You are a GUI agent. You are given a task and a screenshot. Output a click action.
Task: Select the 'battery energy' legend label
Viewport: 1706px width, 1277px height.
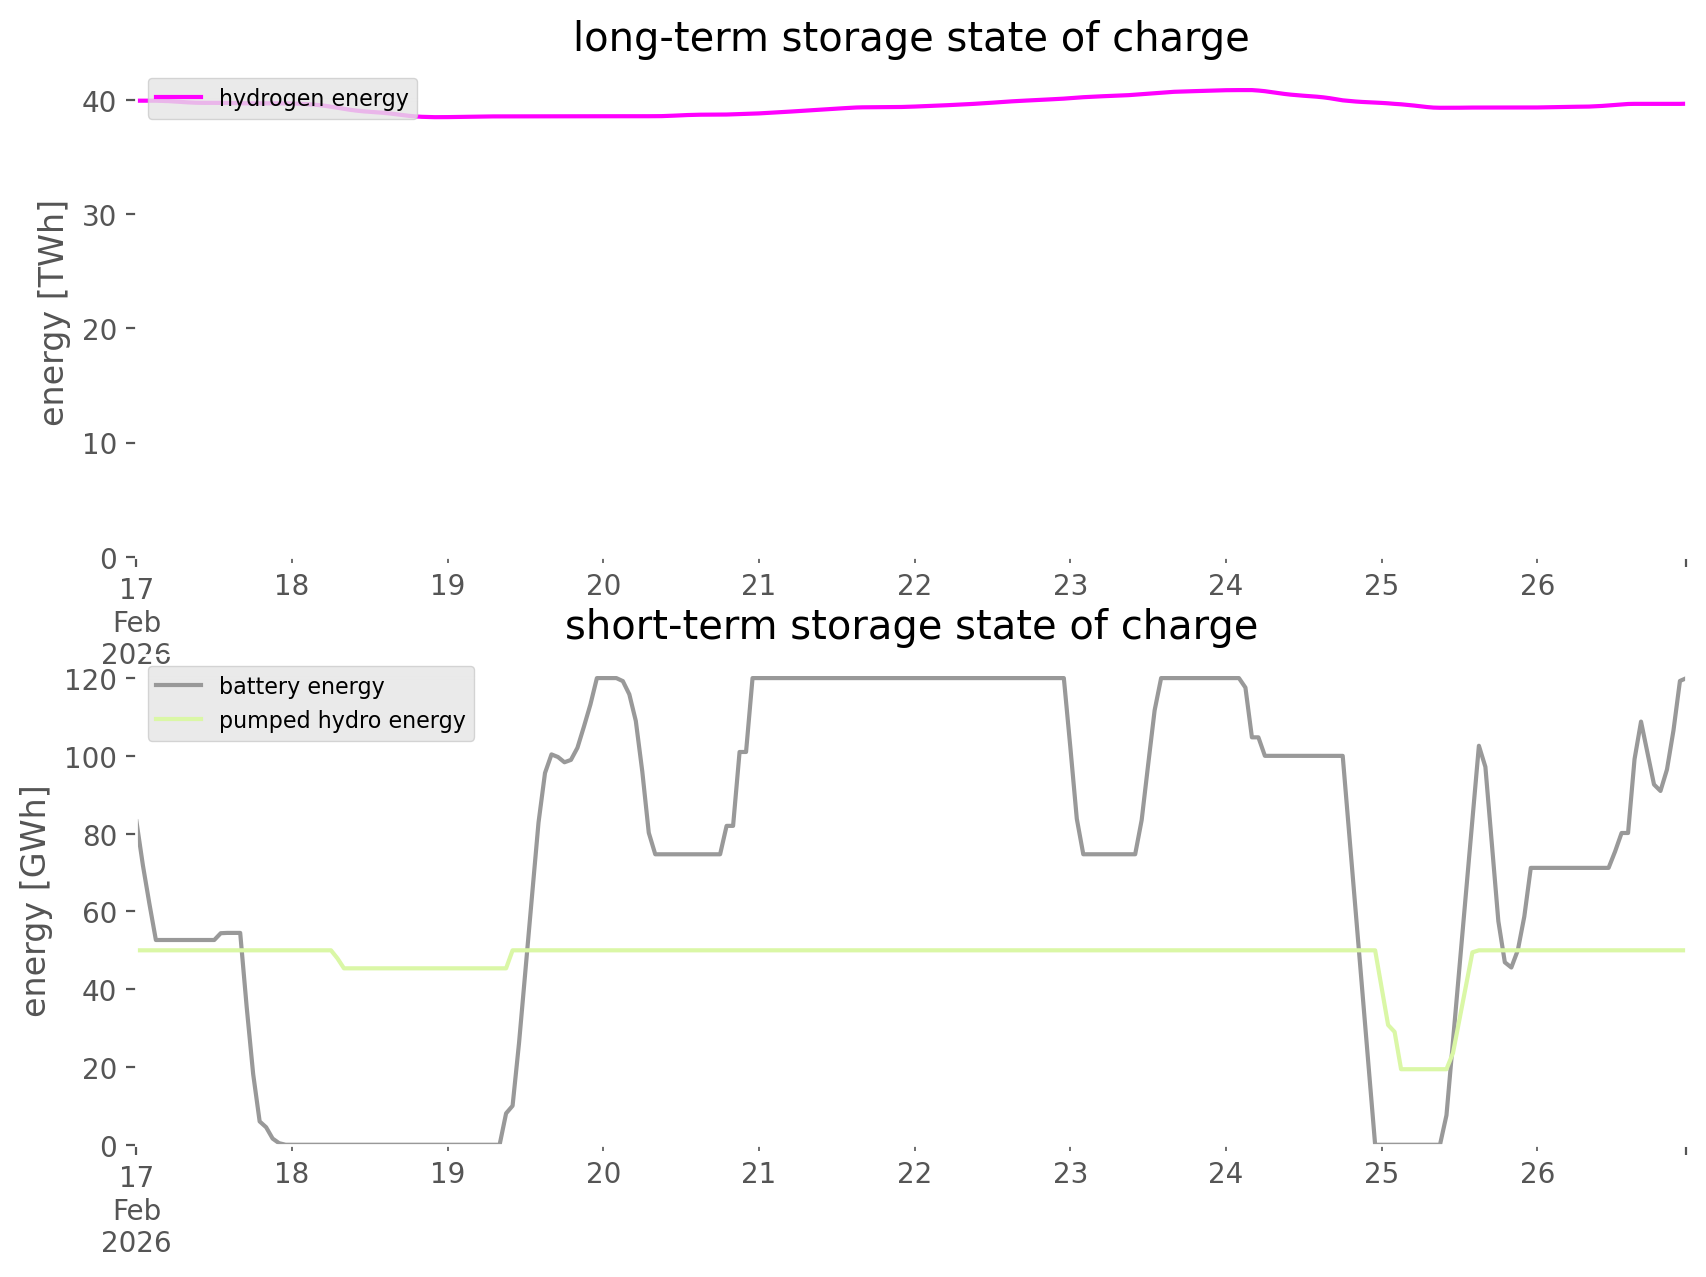(x=301, y=686)
